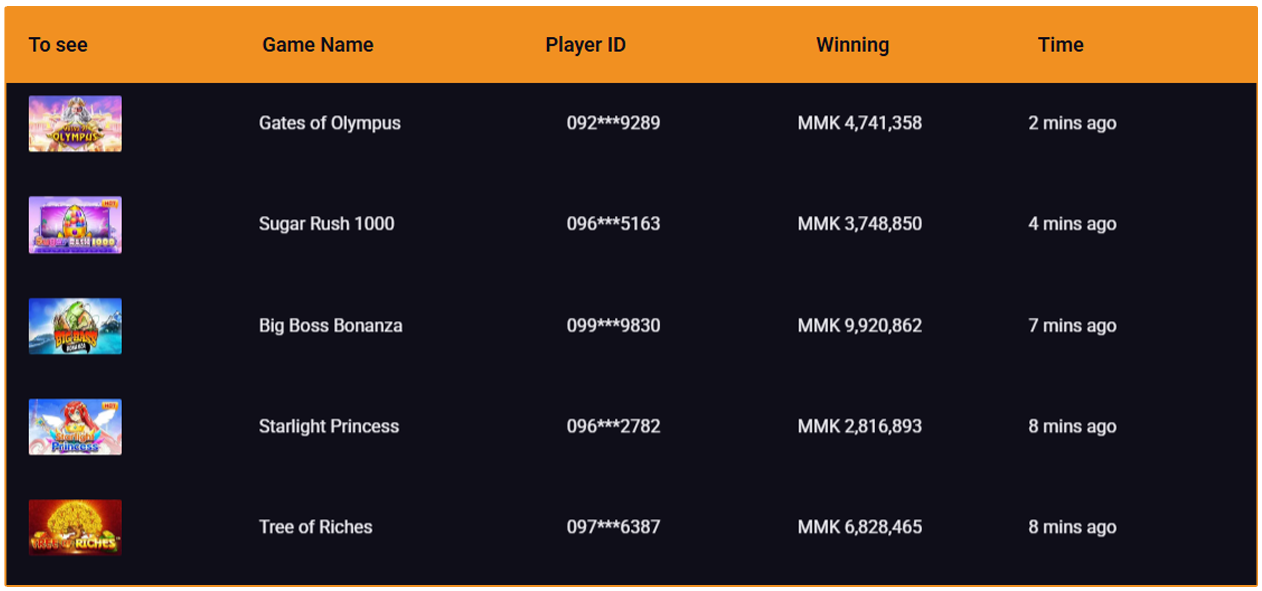Click the Sugar Rush 1000 game name
Screen dimensions: 1262x591
pos(326,224)
